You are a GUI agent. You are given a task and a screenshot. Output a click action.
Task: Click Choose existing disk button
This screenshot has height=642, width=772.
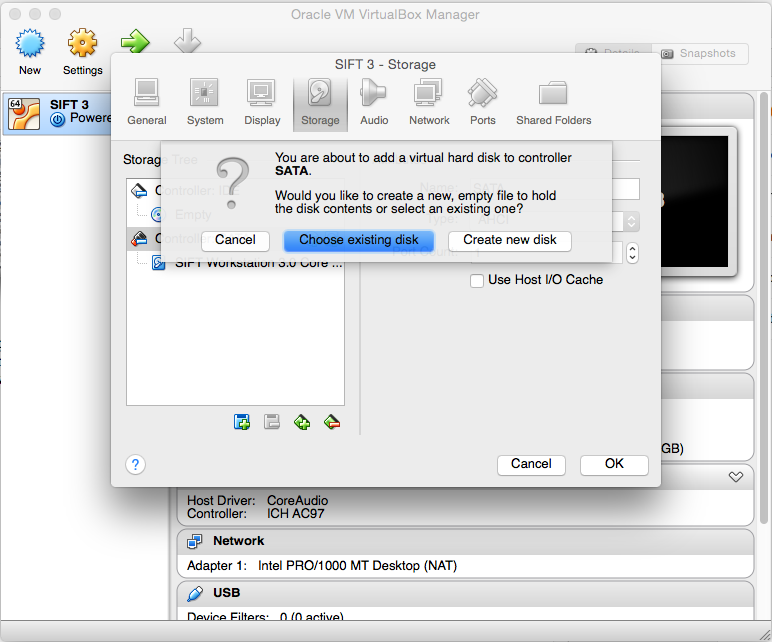point(358,240)
